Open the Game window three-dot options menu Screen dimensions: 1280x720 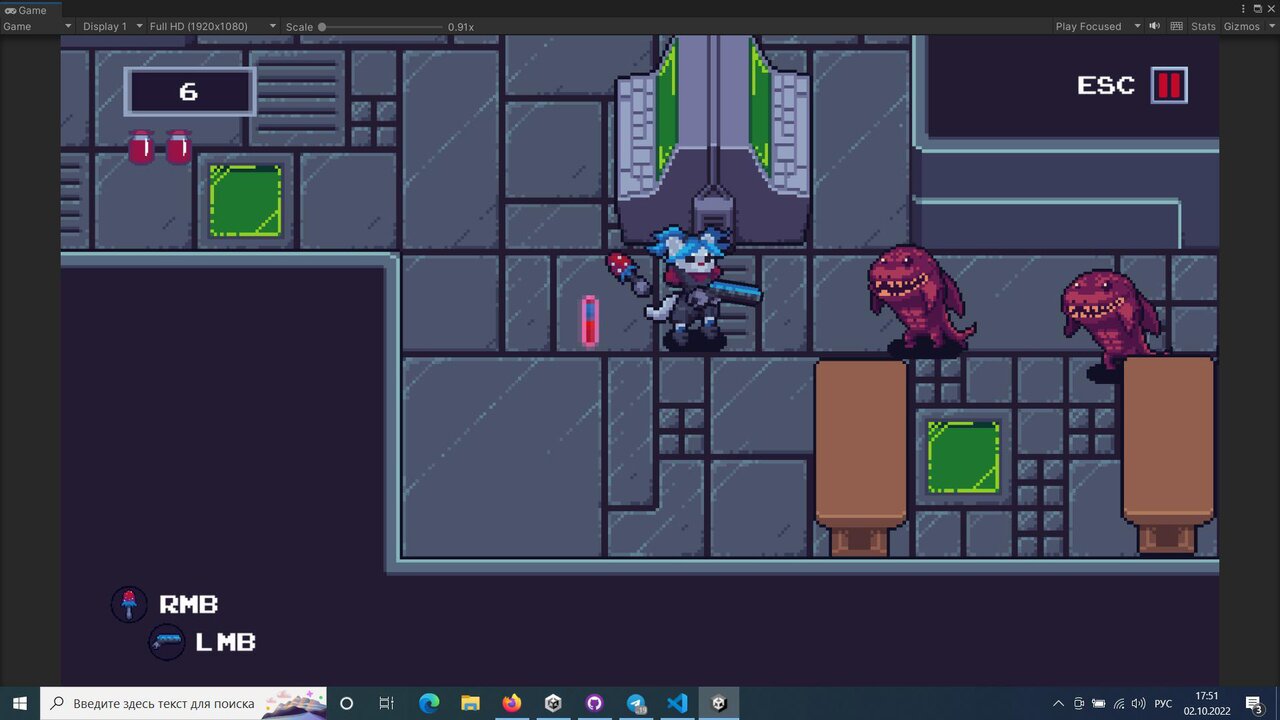(x=1242, y=9)
